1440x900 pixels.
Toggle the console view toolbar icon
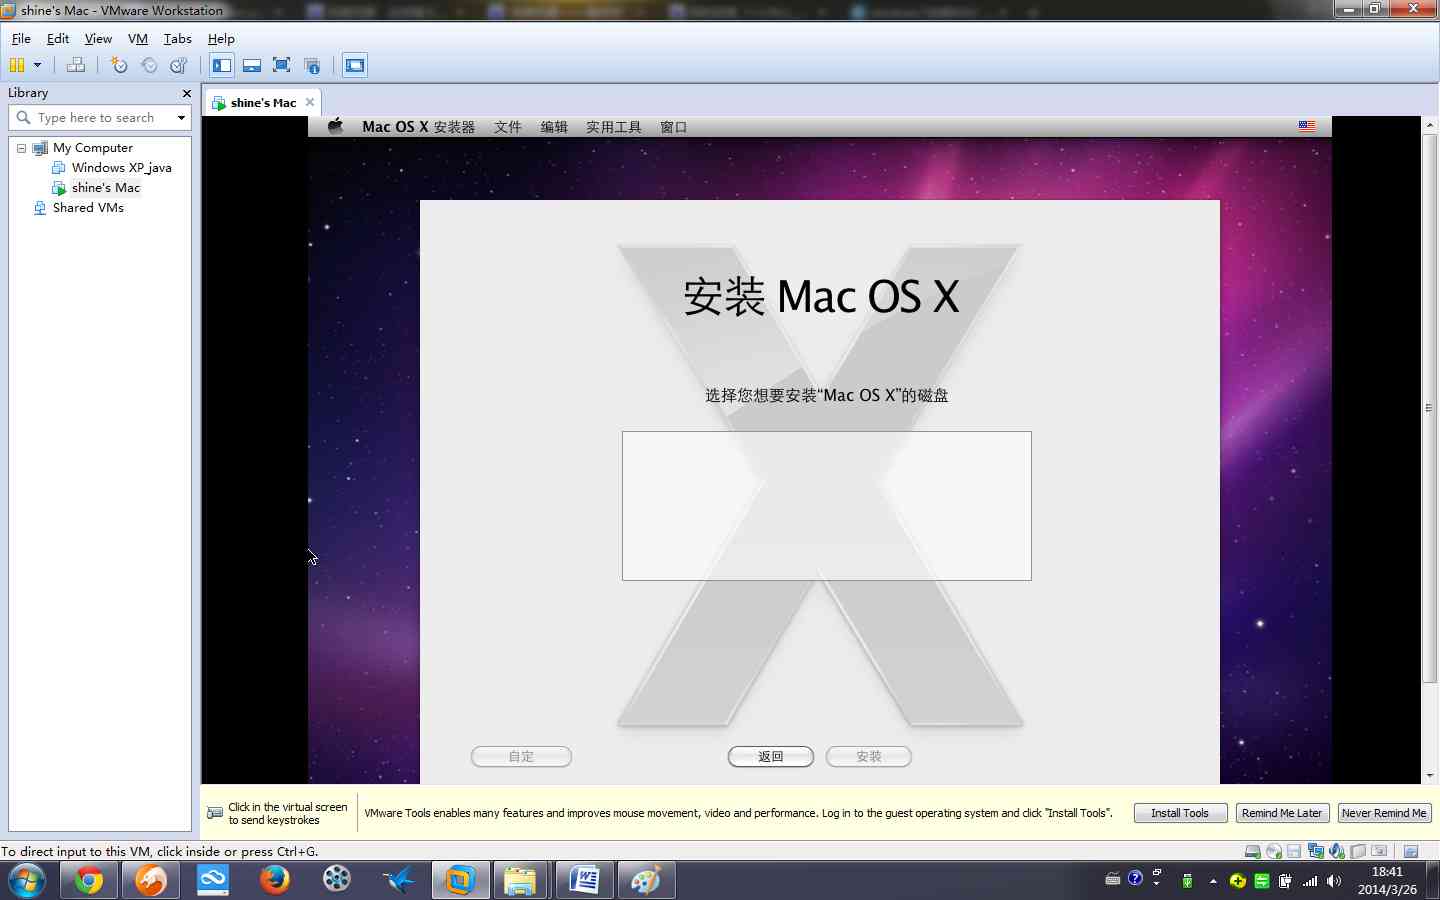point(355,65)
